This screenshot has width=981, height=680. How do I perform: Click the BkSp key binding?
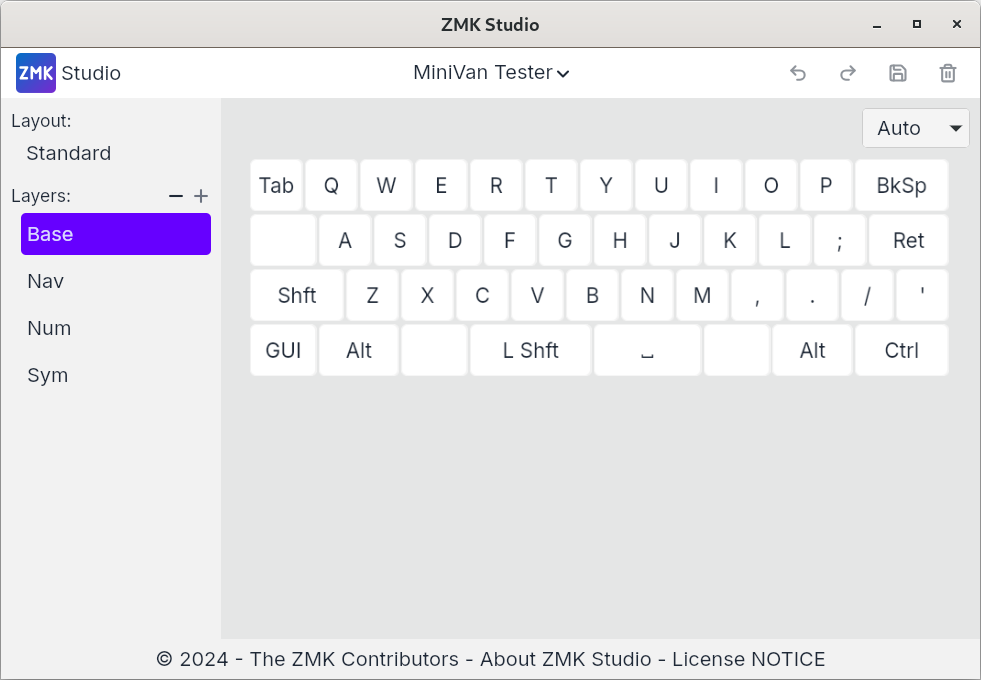point(900,185)
